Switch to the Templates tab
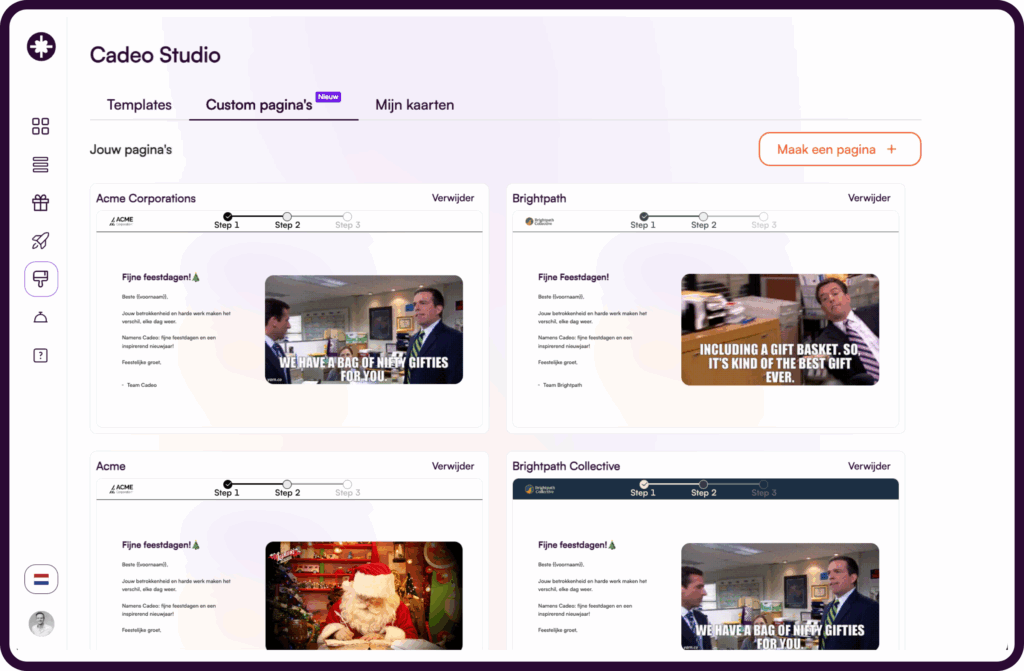1024x671 pixels. [139, 105]
